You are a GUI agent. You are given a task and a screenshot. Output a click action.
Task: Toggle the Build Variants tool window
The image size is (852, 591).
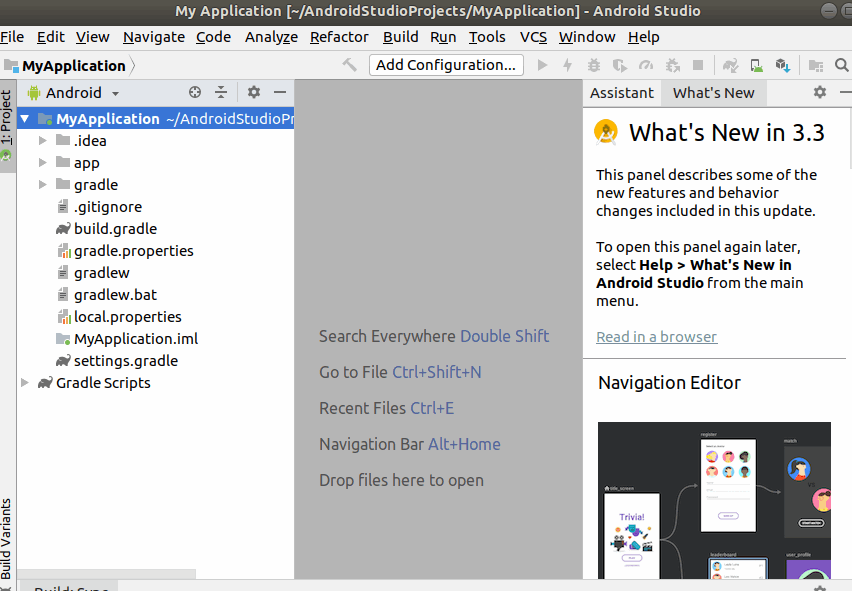[x=7, y=540]
